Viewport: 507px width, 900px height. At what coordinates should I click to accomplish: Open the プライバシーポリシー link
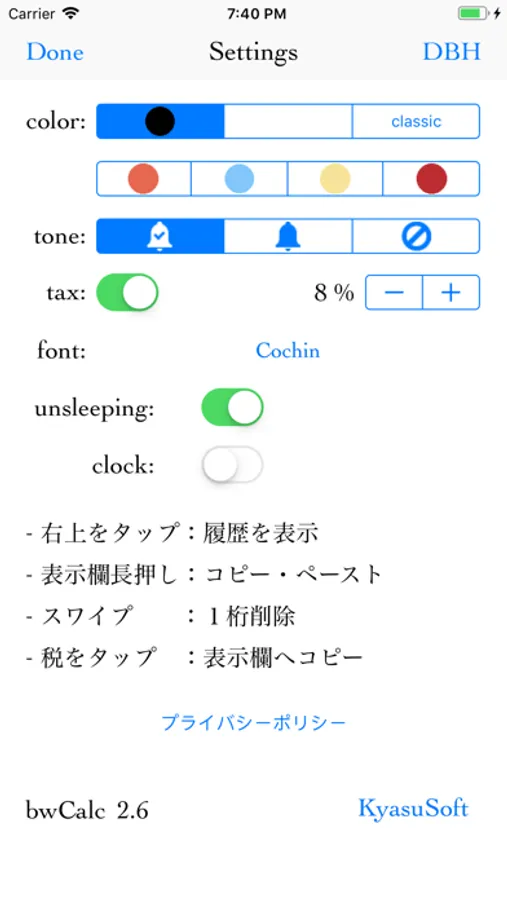pyautogui.click(x=253, y=722)
